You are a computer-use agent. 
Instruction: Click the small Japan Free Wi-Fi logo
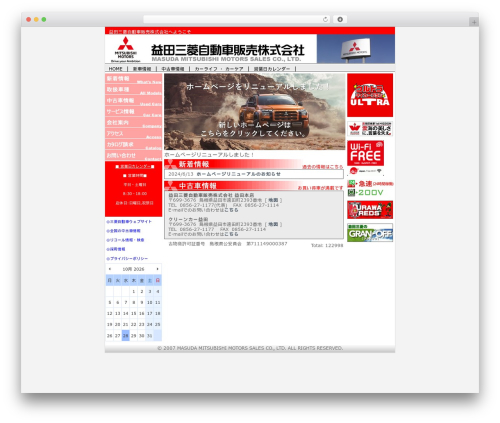[365, 171]
